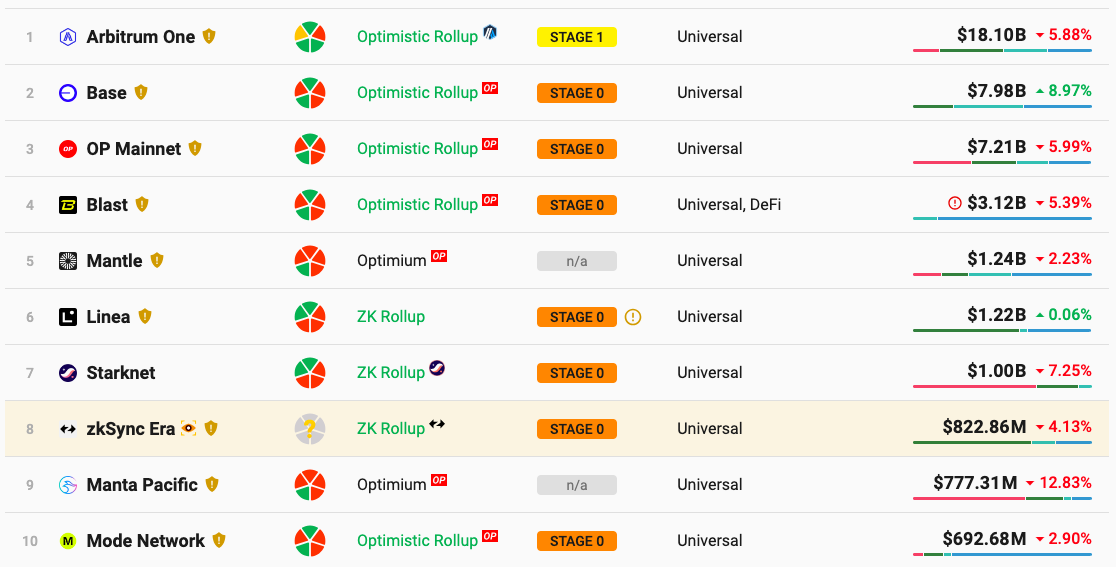Viewport: 1116px width, 567px height.
Task: Click the TVL breakdown bar under $18.10B
Action: point(1002,50)
